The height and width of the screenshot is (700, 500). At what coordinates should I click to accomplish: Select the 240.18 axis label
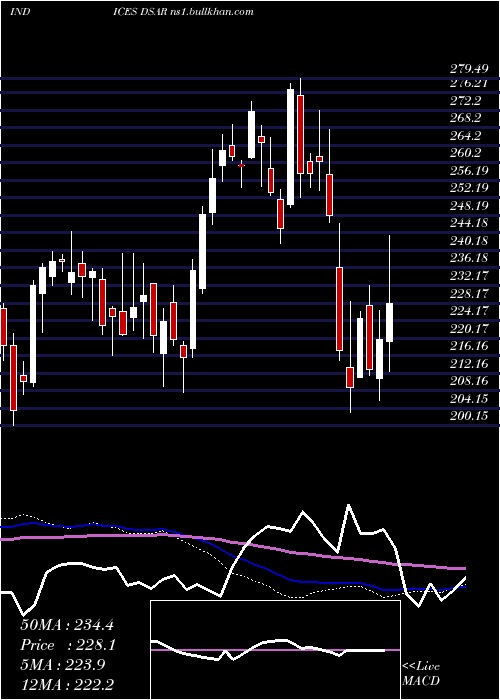coord(469,242)
